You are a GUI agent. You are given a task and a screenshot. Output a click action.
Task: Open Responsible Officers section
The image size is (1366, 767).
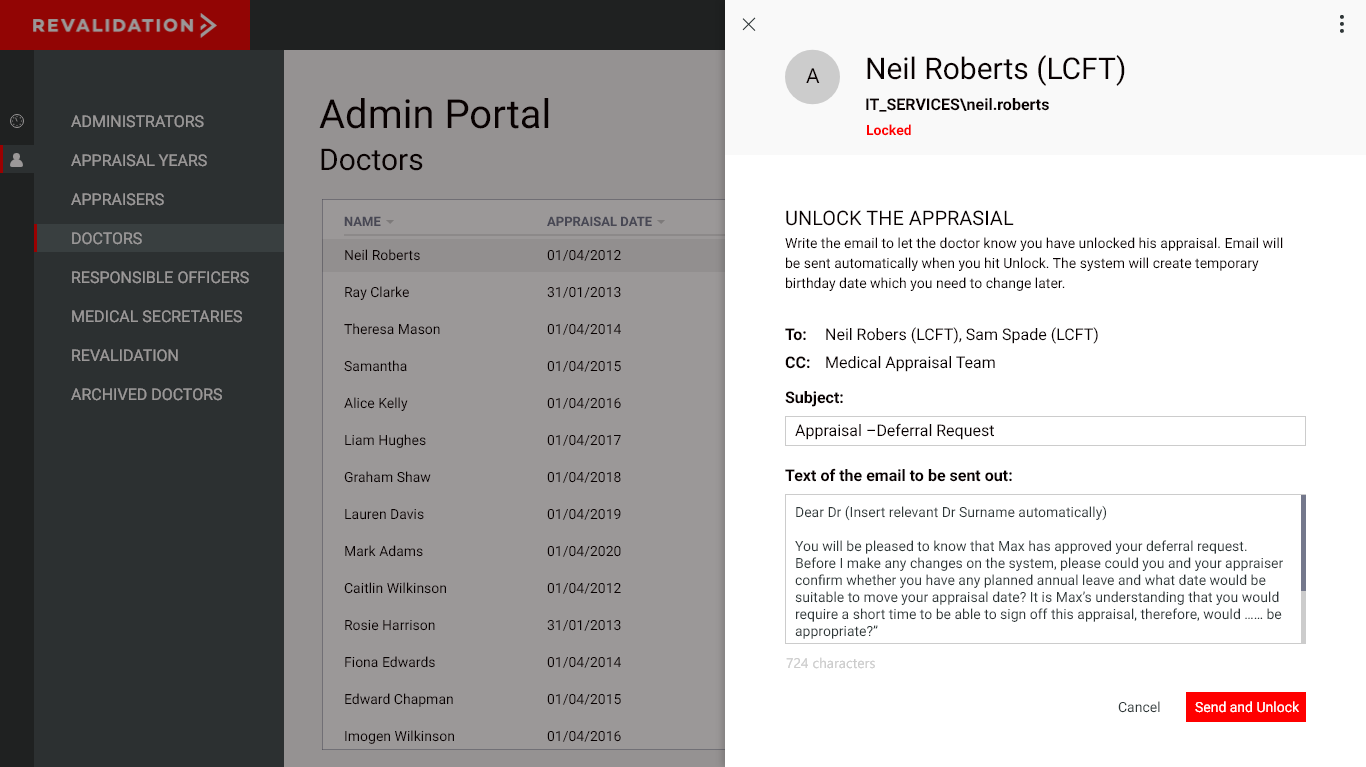[x=160, y=277]
